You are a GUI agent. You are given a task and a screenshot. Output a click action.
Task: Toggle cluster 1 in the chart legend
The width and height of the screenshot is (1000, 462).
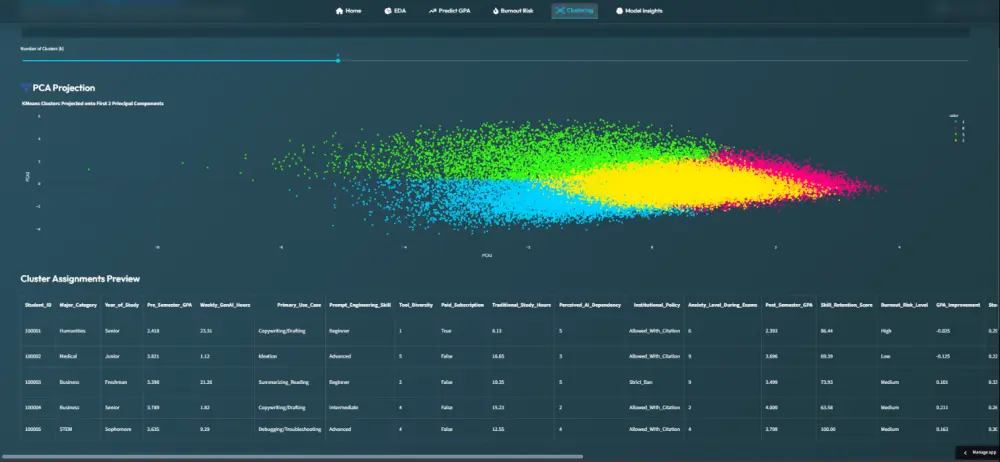coord(958,121)
